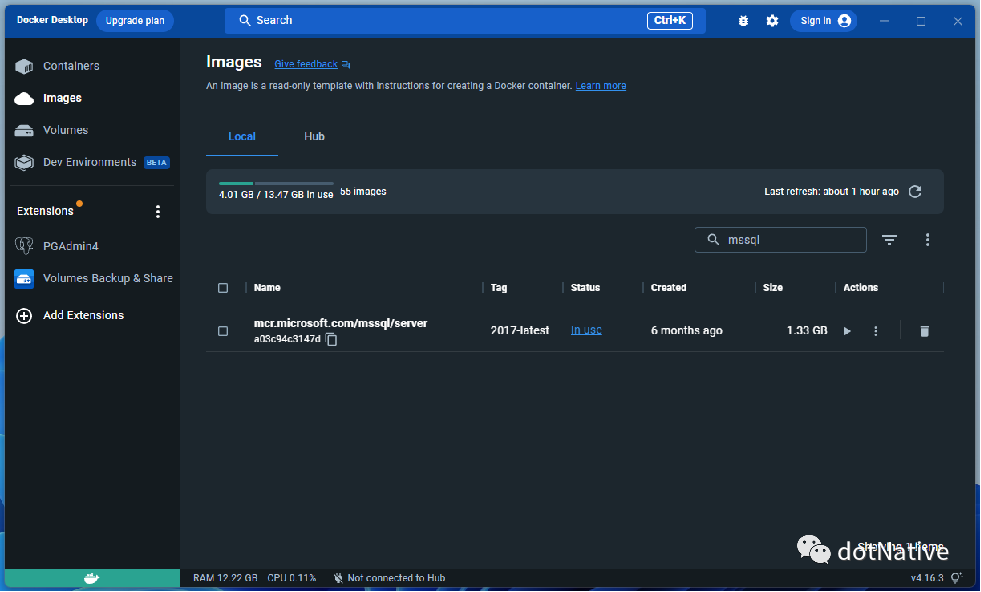Click disk usage progress bar

276,183
